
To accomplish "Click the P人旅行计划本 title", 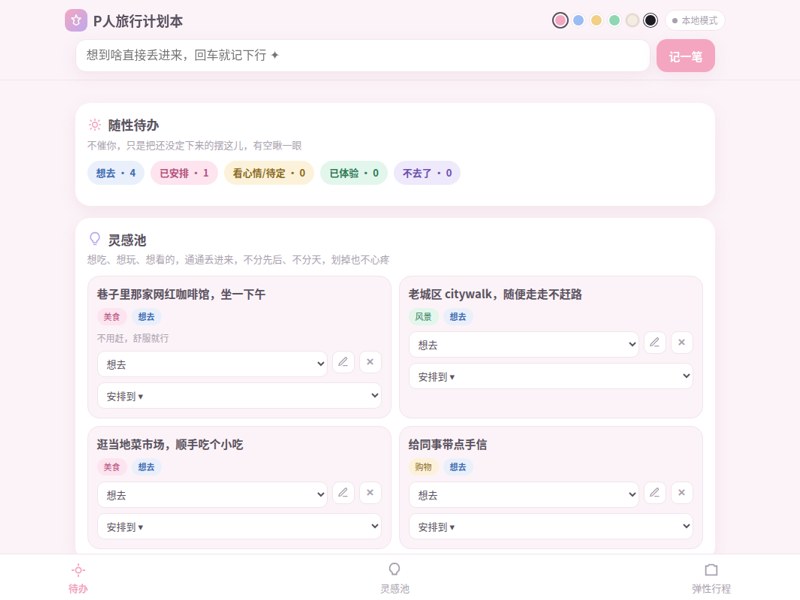I will 138,21.
